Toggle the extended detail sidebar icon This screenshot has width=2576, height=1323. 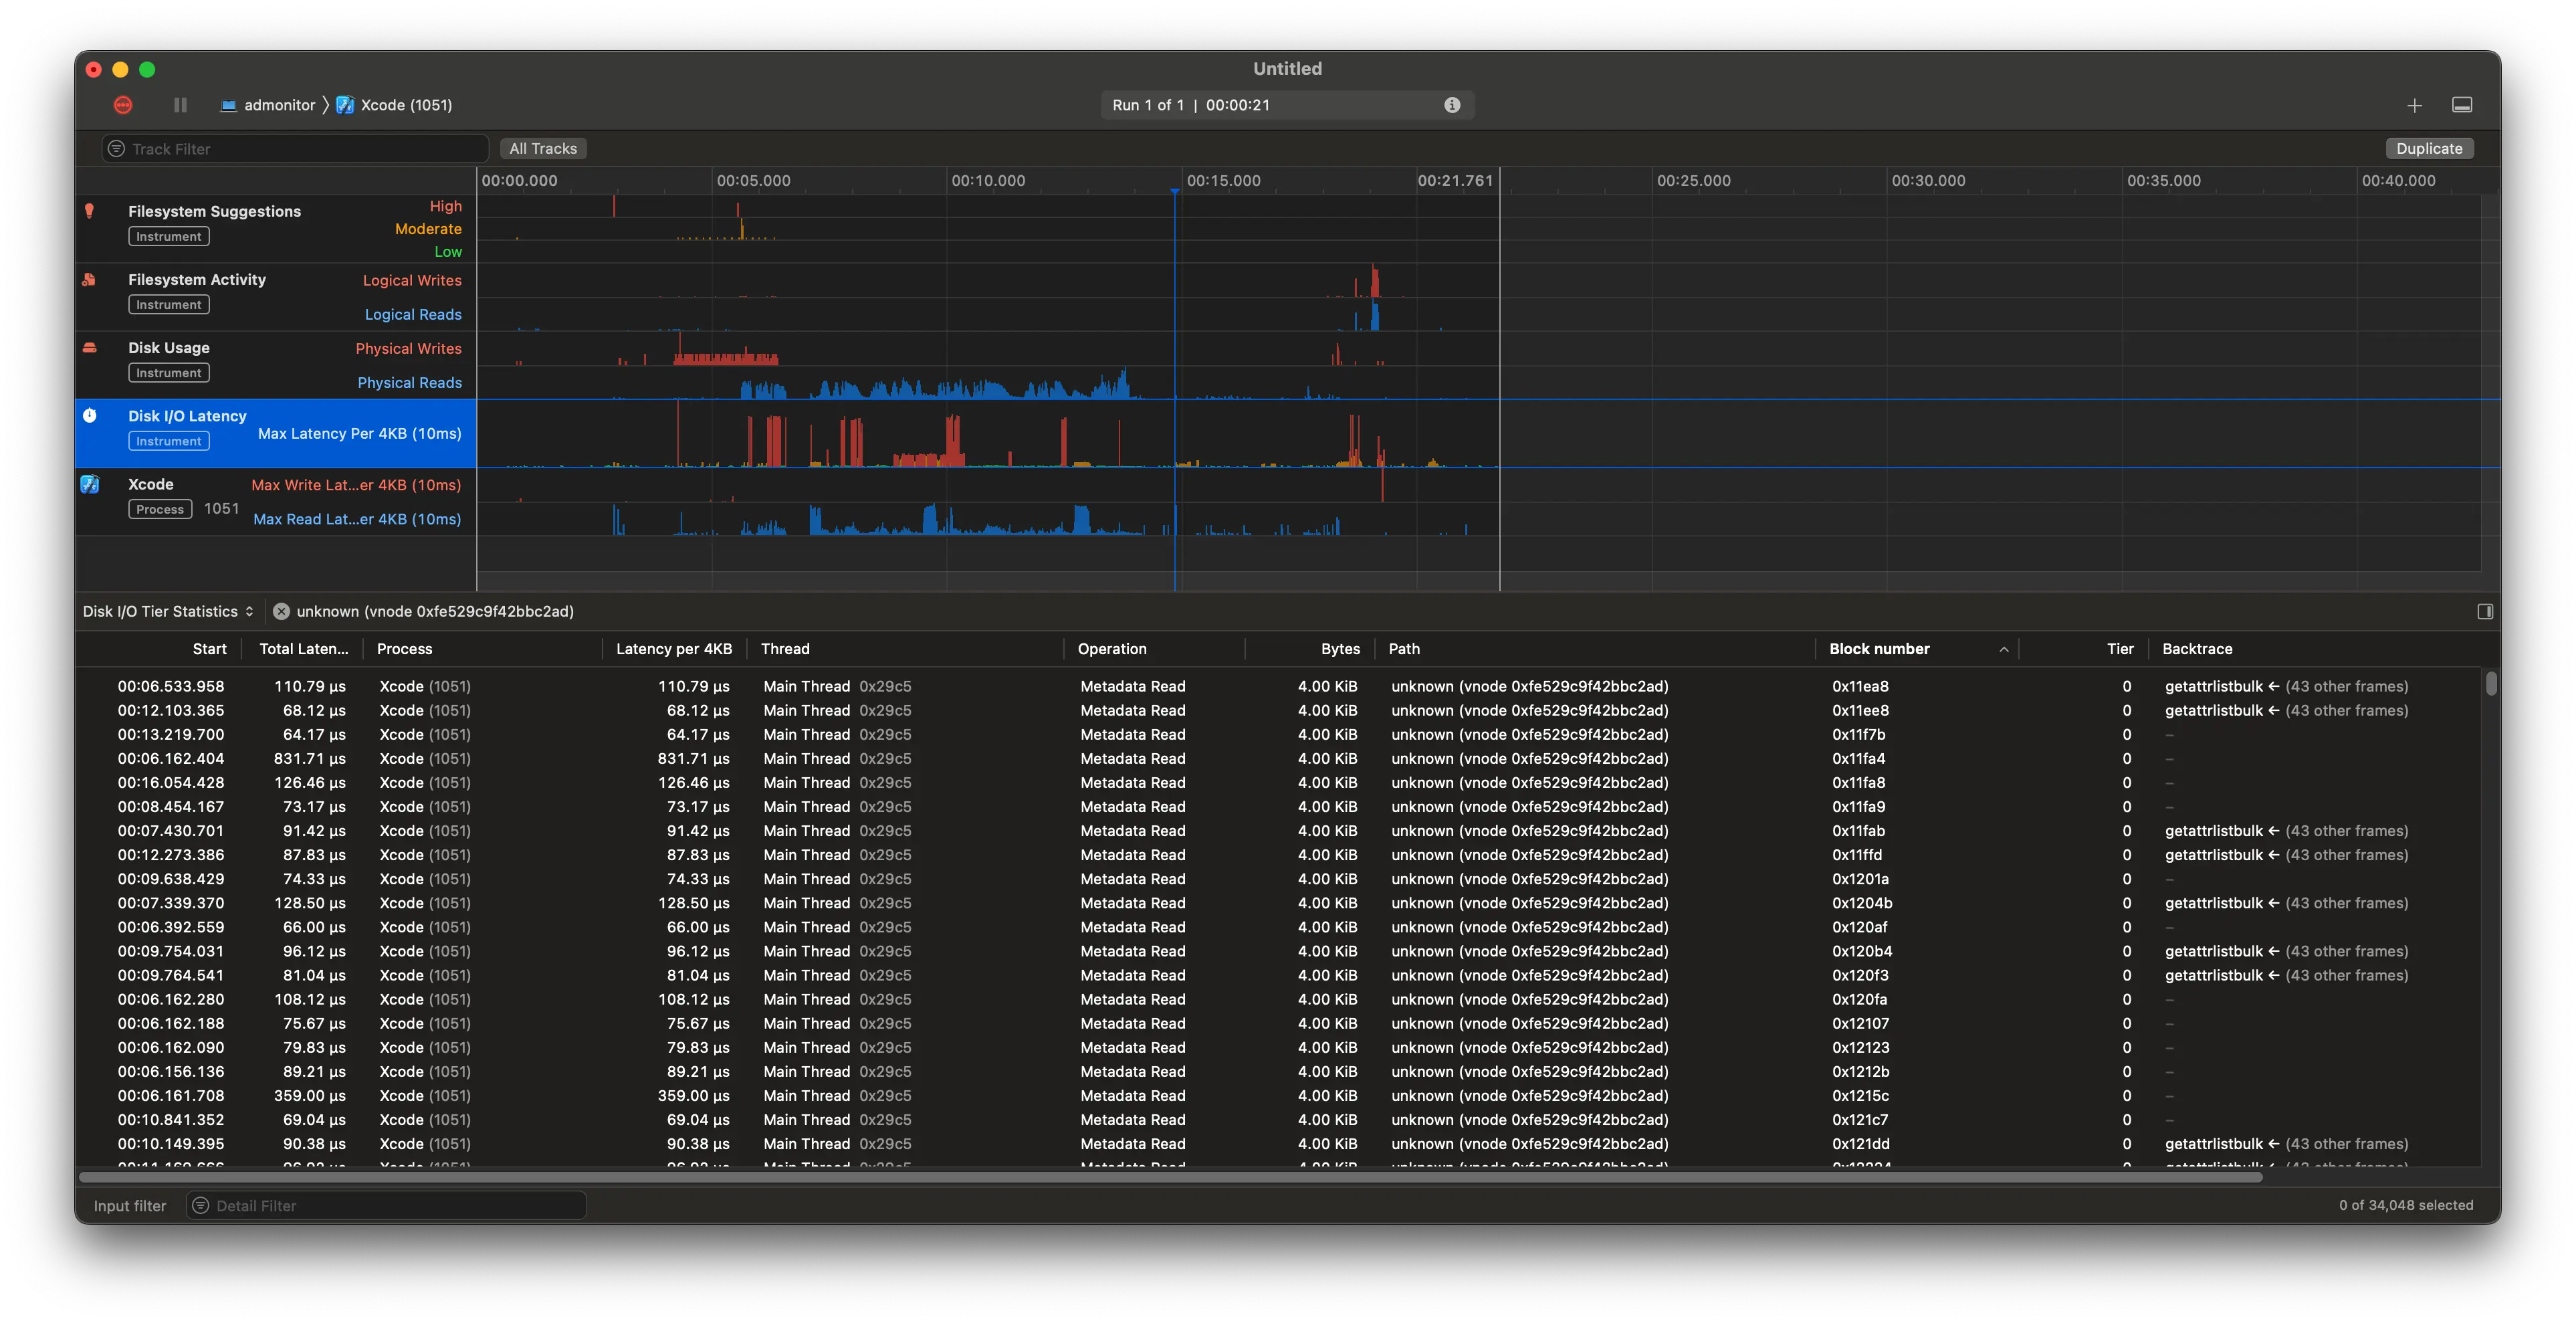(x=2485, y=612)
